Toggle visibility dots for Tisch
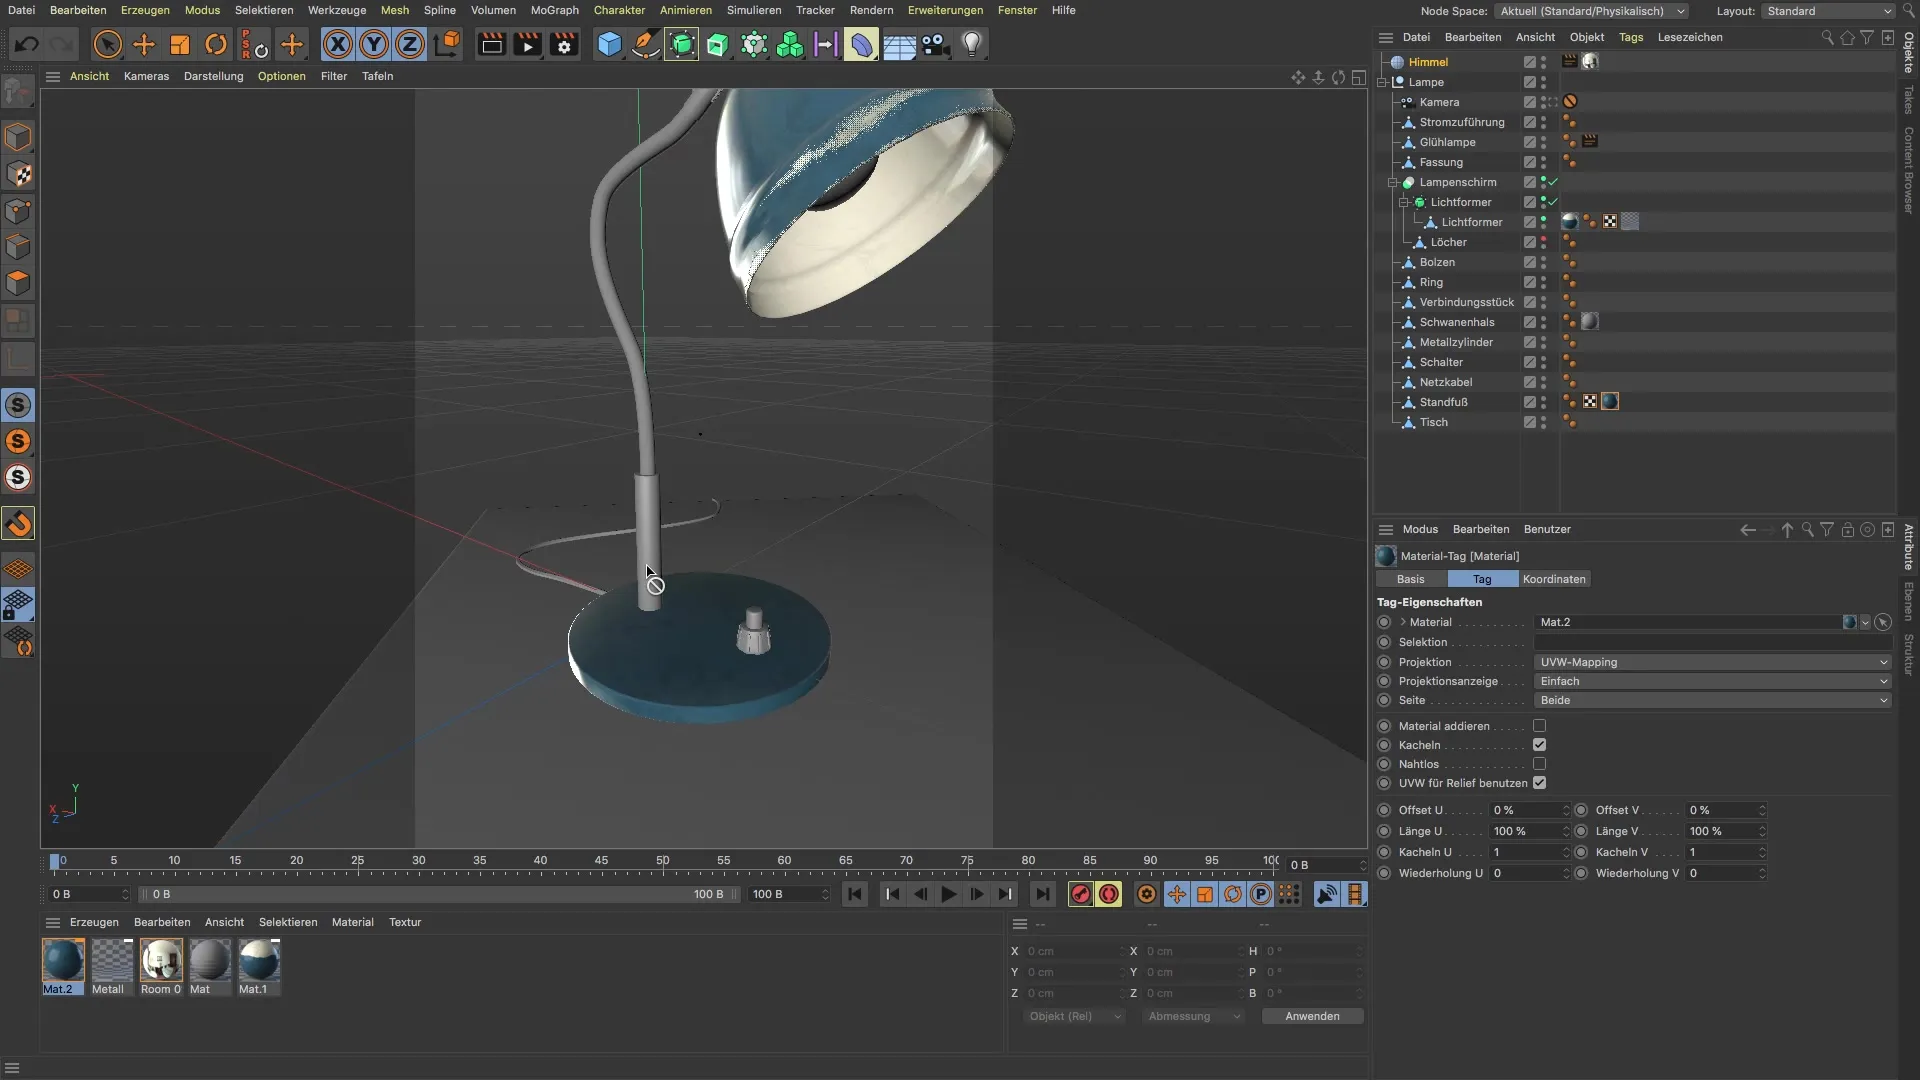1920x1080 pixels. (x=1543, y=422)
